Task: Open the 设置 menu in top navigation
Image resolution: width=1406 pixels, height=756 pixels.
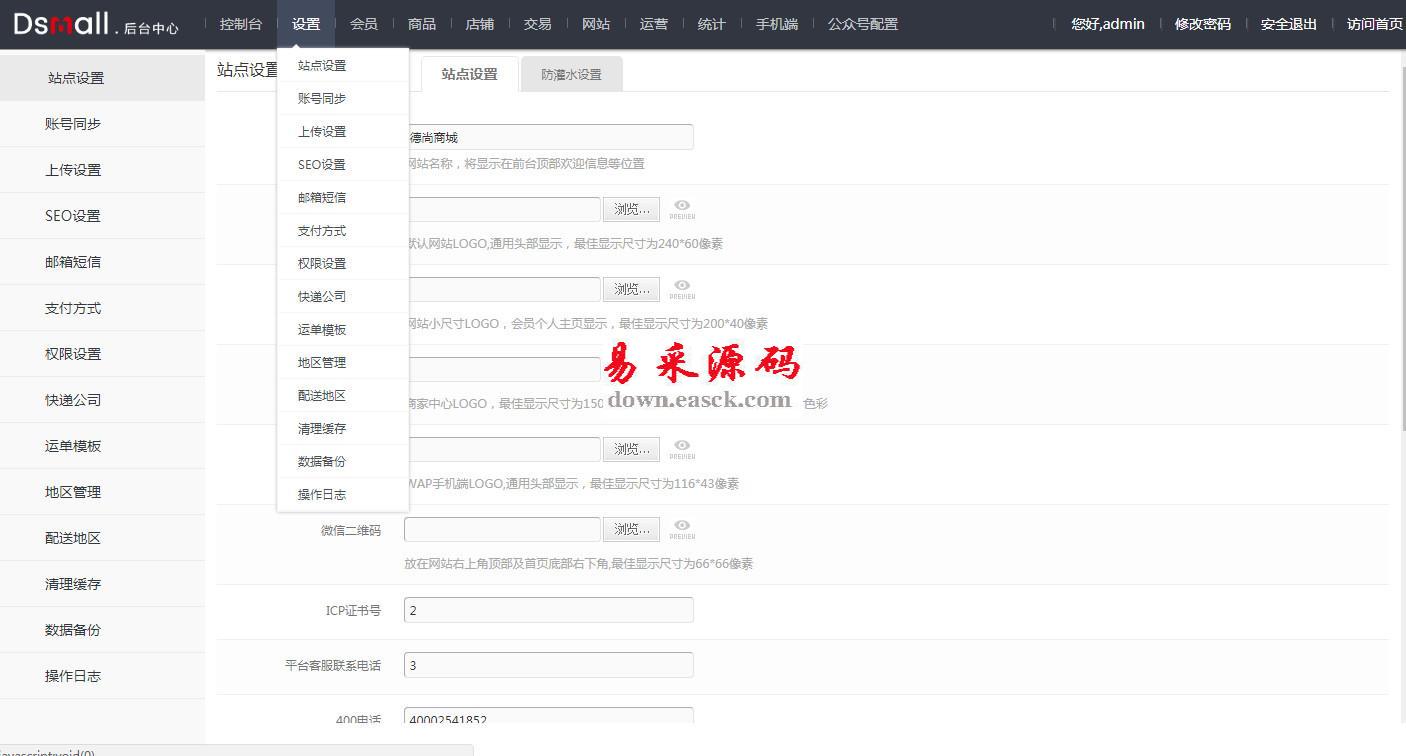Action: (306, 24)
